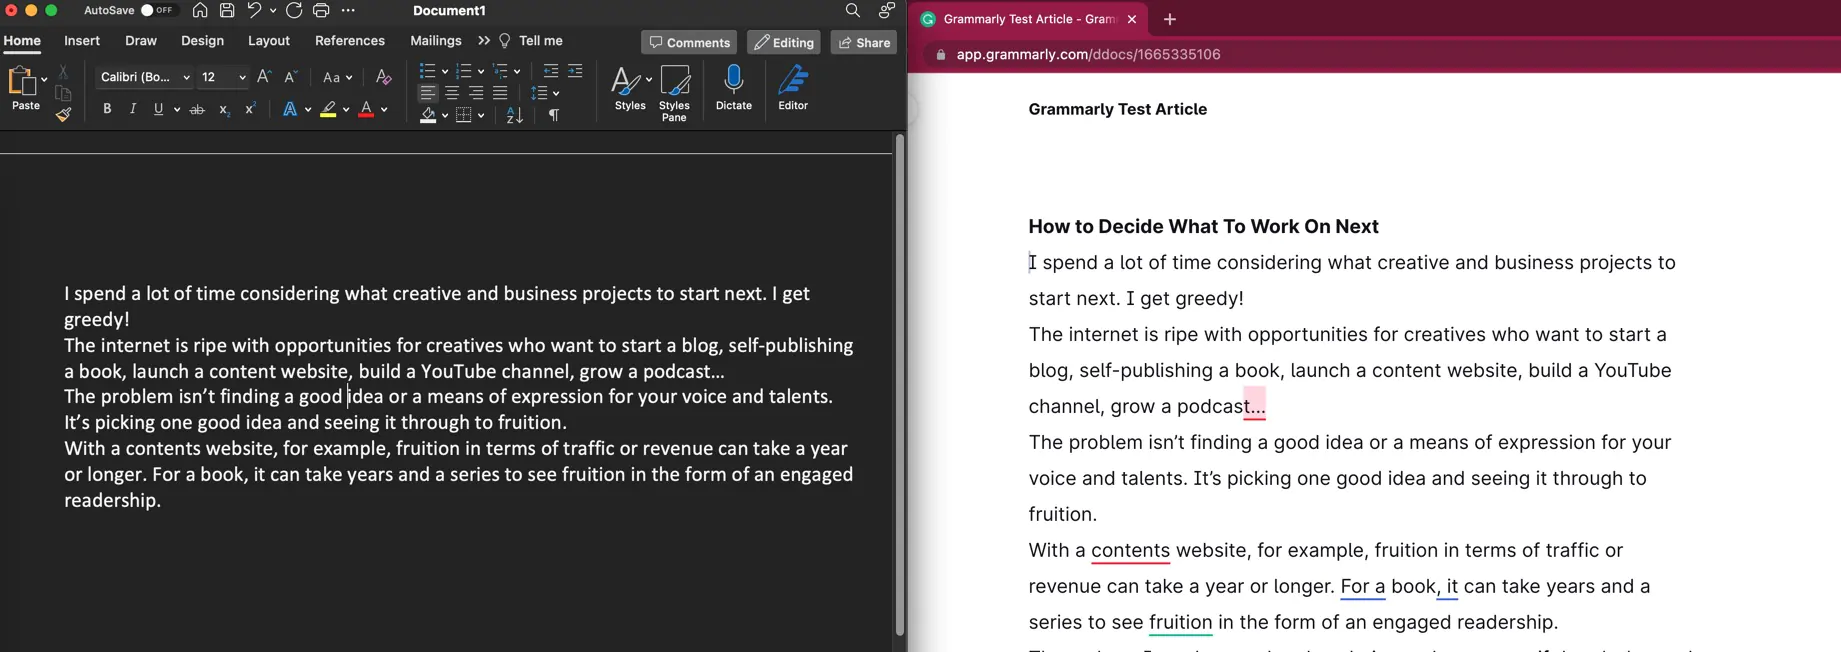Click the Dictate microphone icon
Viewport: 1841px width, 652px height.
click(733, 86)
